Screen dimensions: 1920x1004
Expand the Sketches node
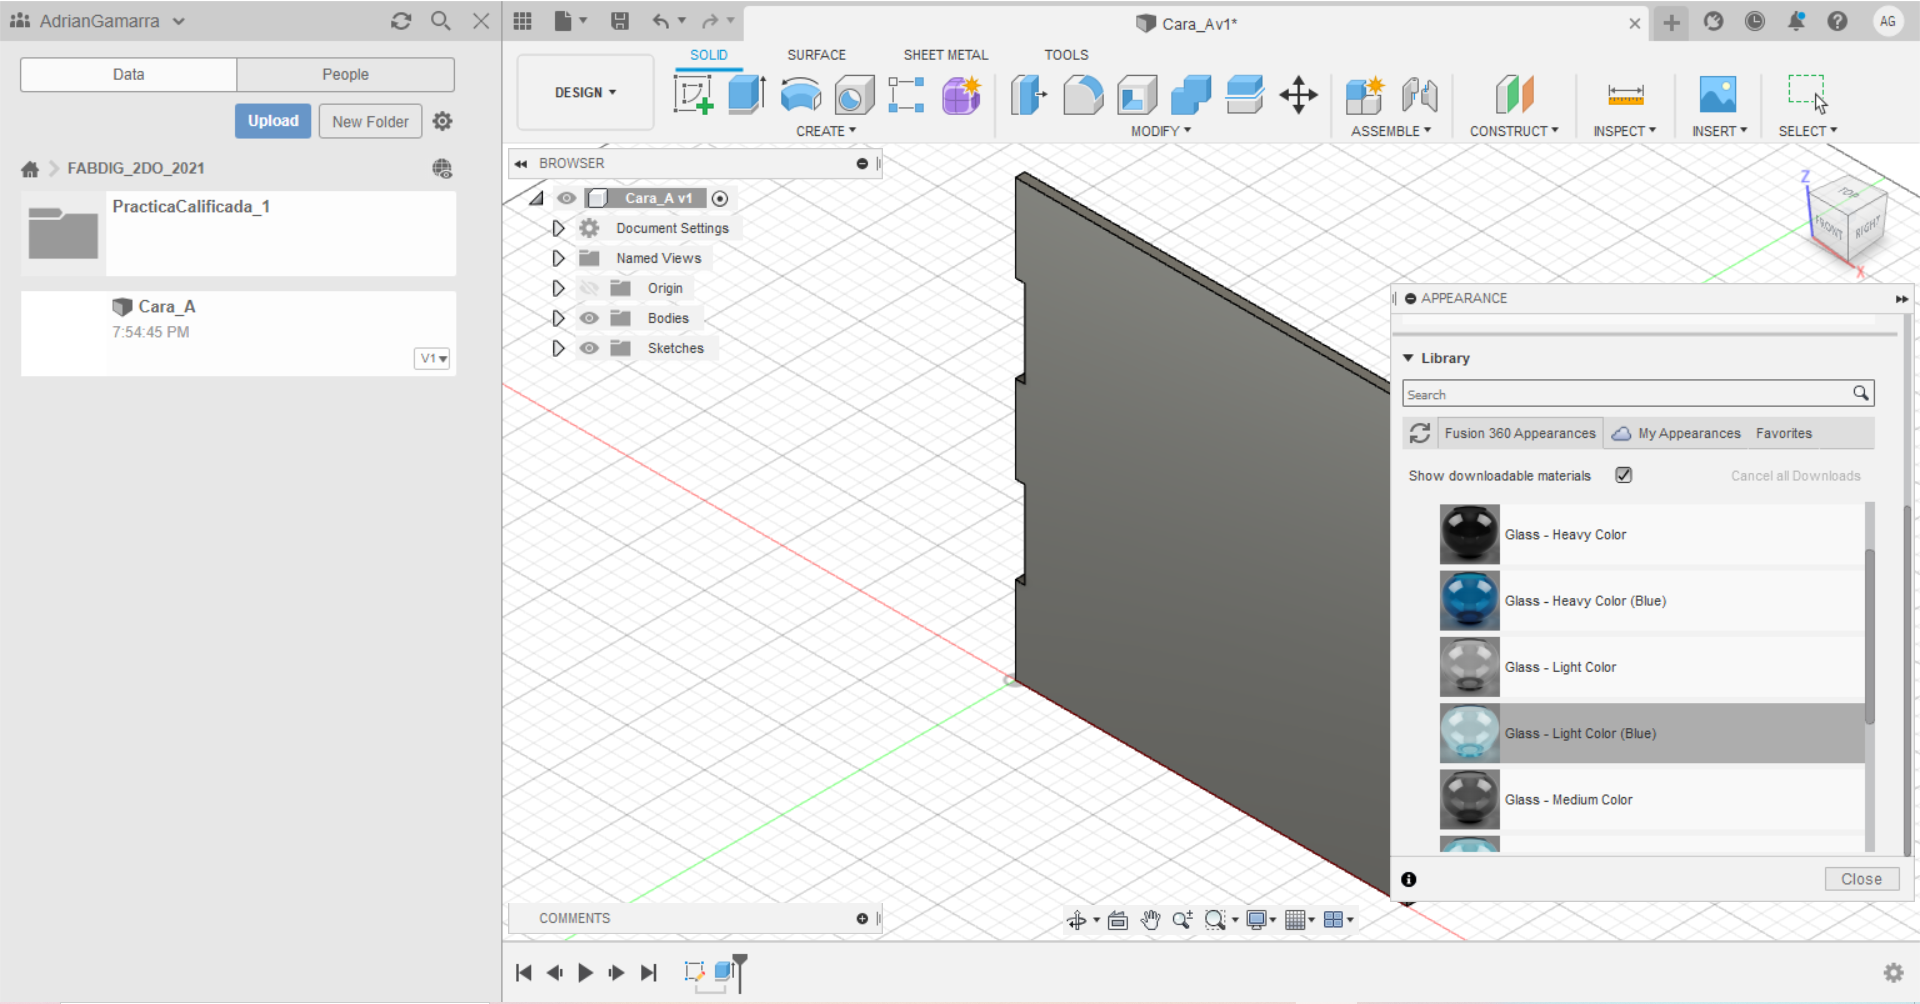pyautogui.click(x=558, y=348)
